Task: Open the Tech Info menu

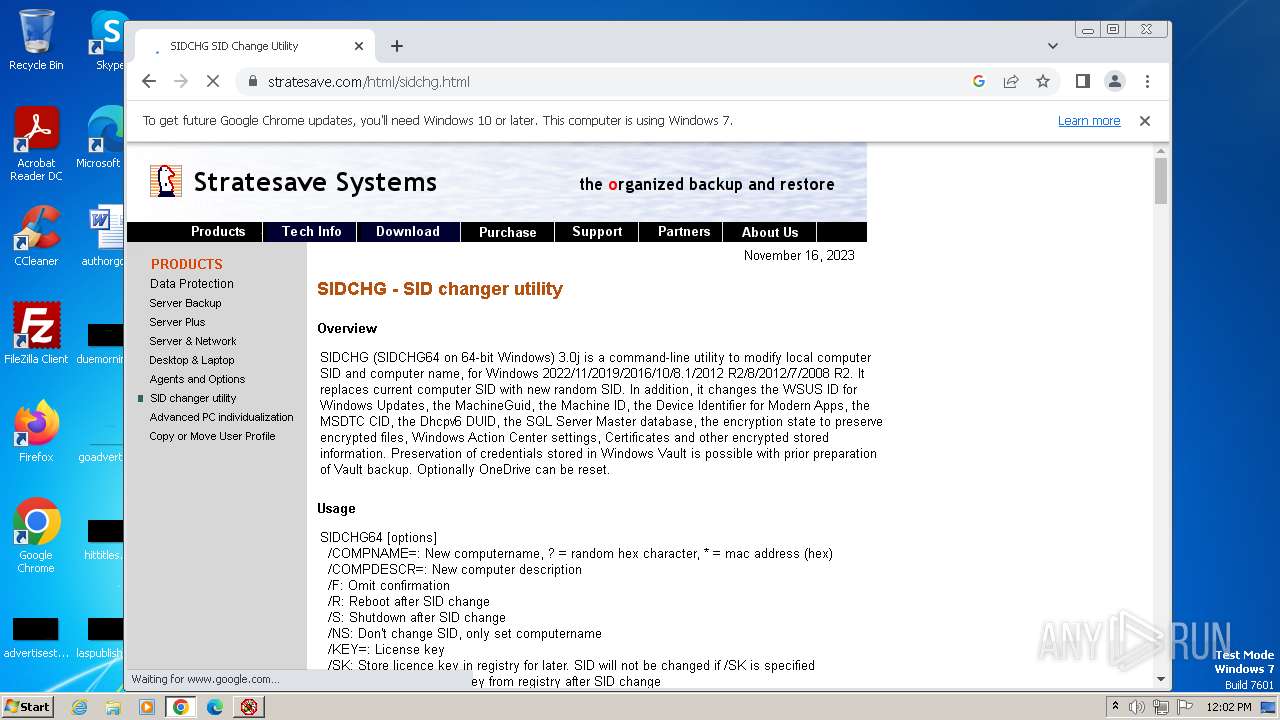Action: [311, 231]
